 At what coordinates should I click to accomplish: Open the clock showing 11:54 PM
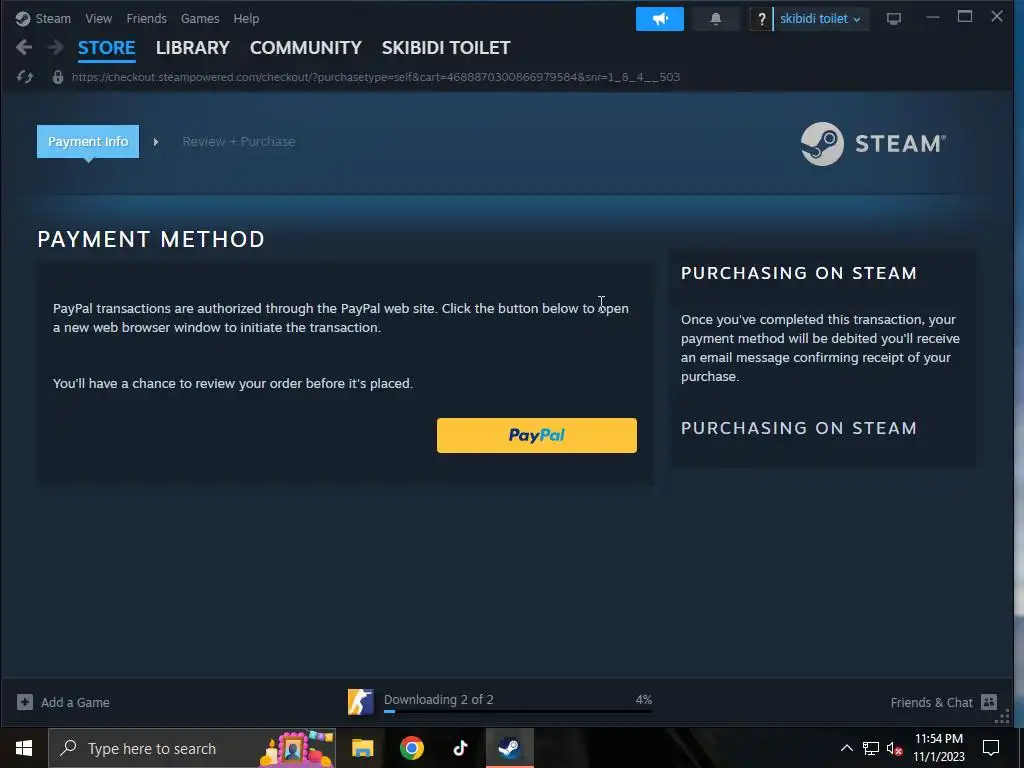tap(938, 748)
